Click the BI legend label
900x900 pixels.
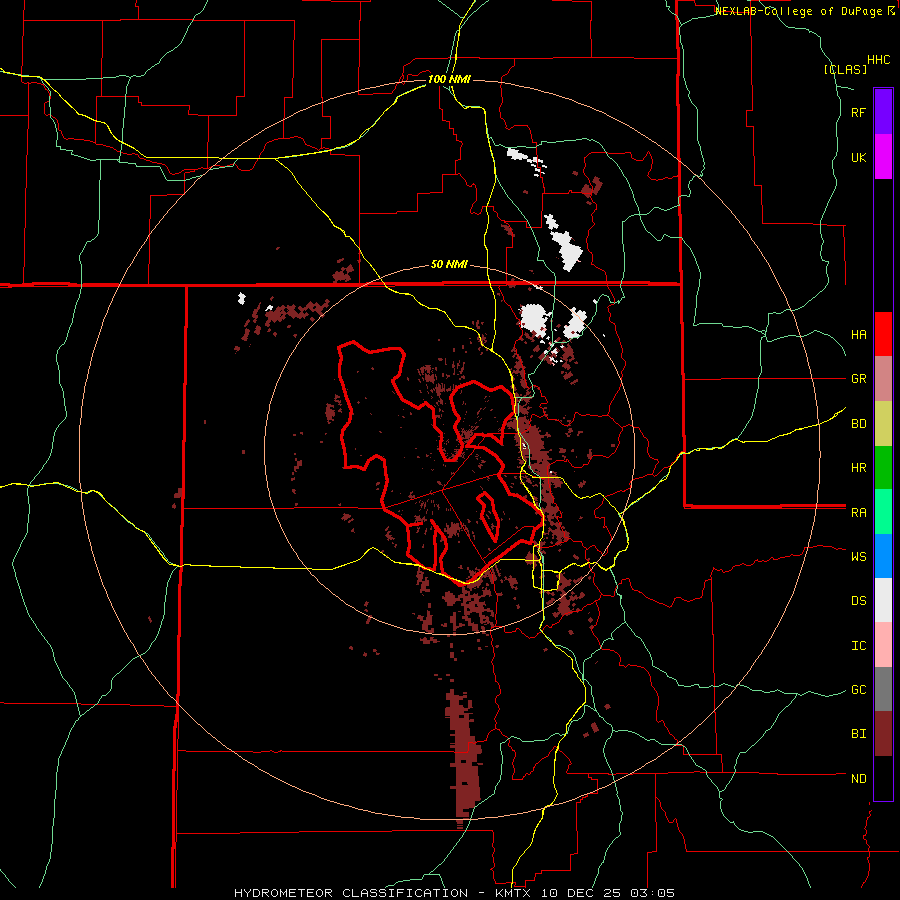[x=858, y=734]
